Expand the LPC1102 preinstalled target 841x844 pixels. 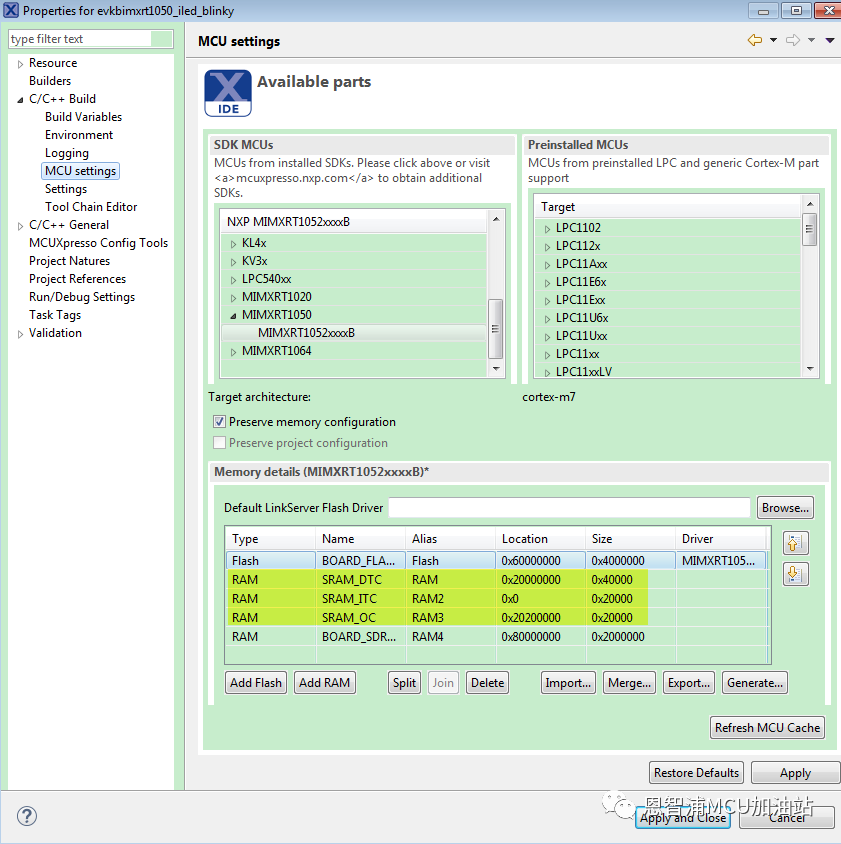tap(547, 229)
